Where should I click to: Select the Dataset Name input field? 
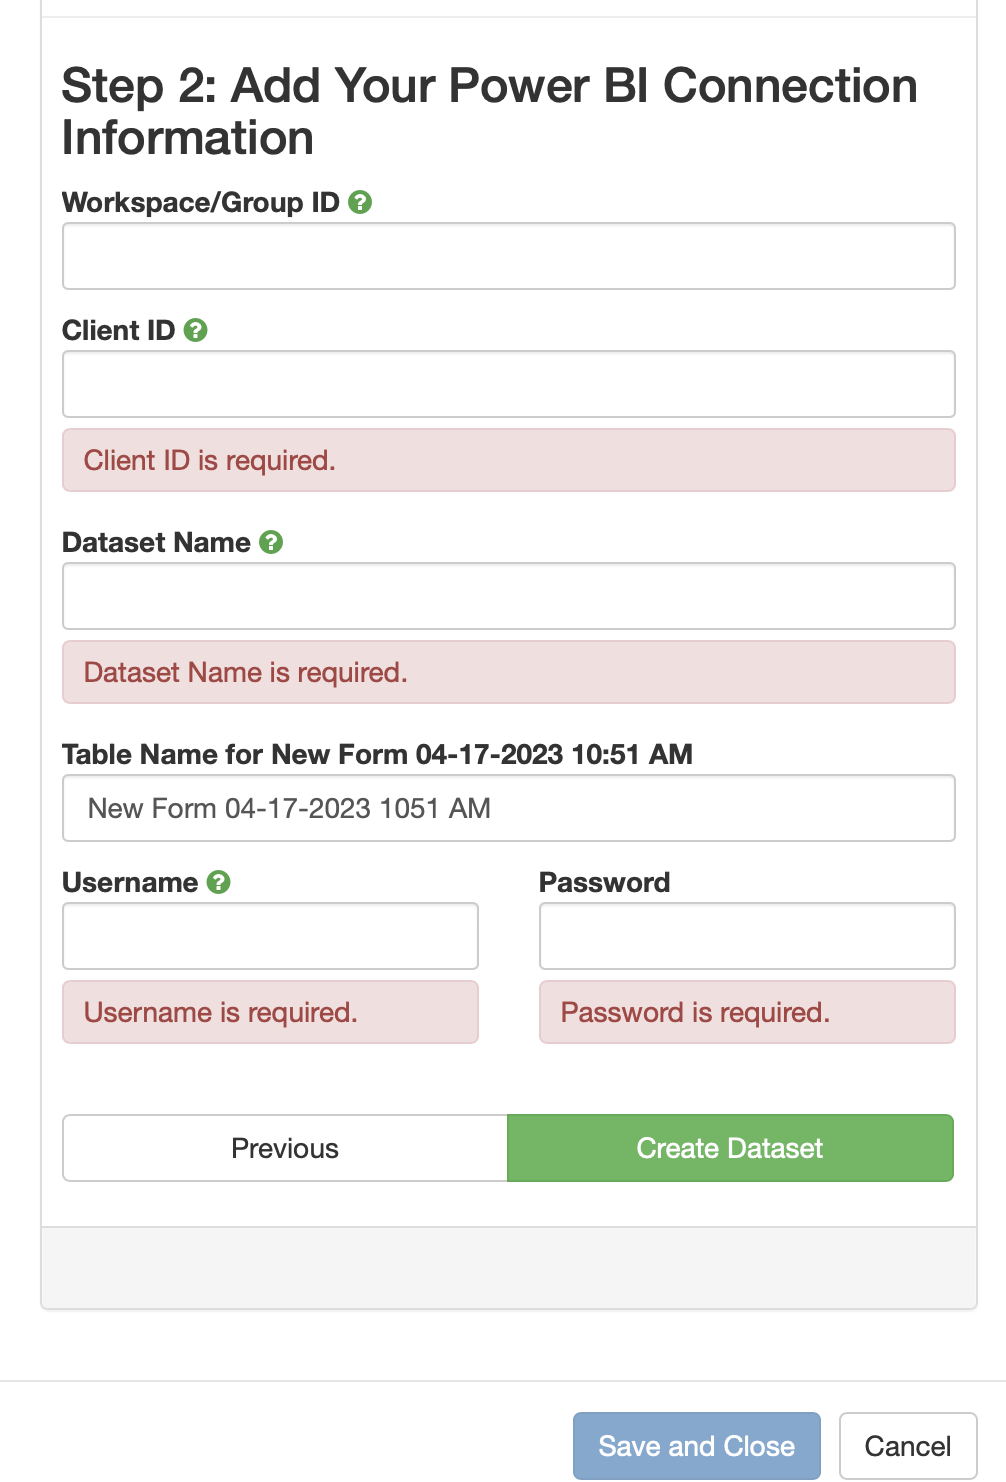pos(509,596)
